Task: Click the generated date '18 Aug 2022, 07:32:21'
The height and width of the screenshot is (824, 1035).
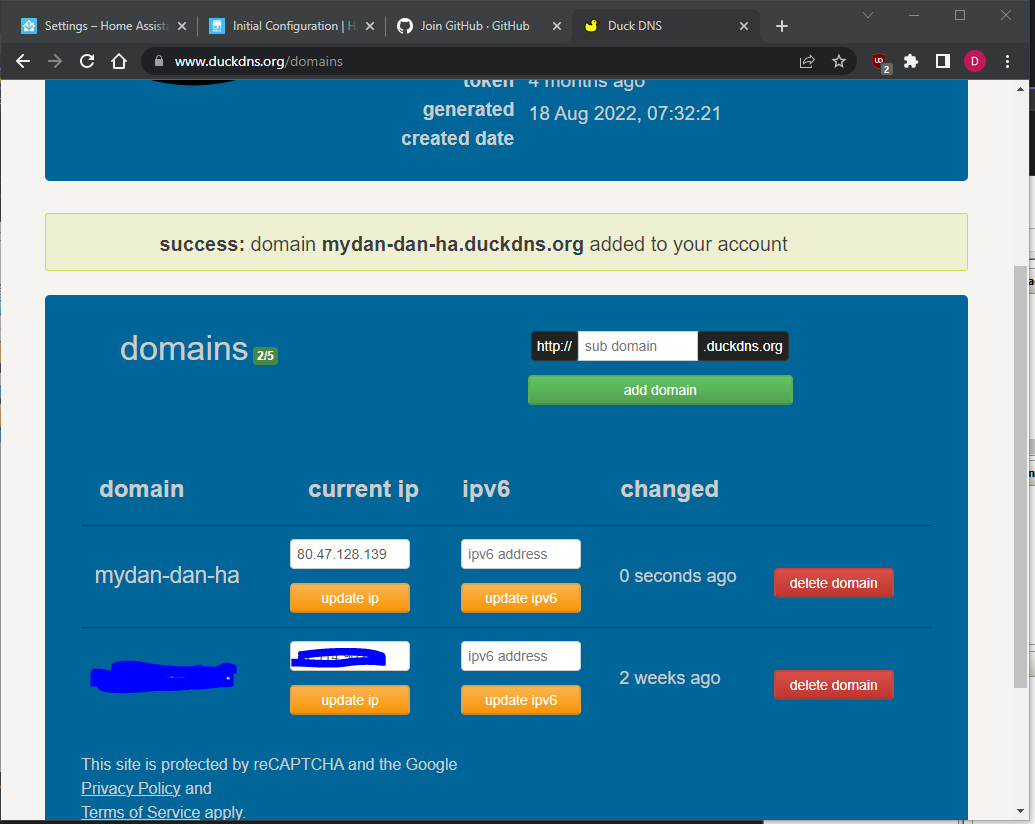Action: [625, 114]
